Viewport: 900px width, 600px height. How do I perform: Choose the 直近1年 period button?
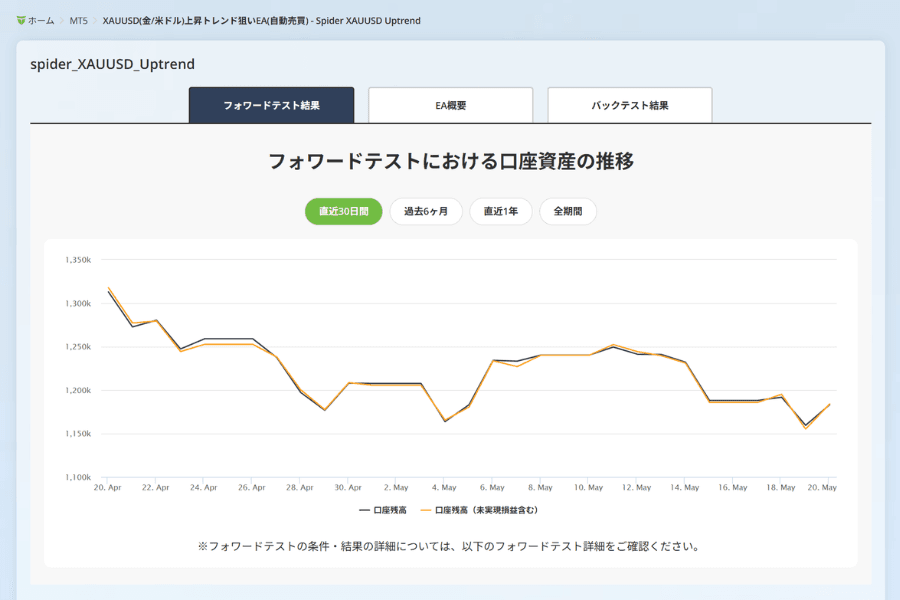point(501,211)
